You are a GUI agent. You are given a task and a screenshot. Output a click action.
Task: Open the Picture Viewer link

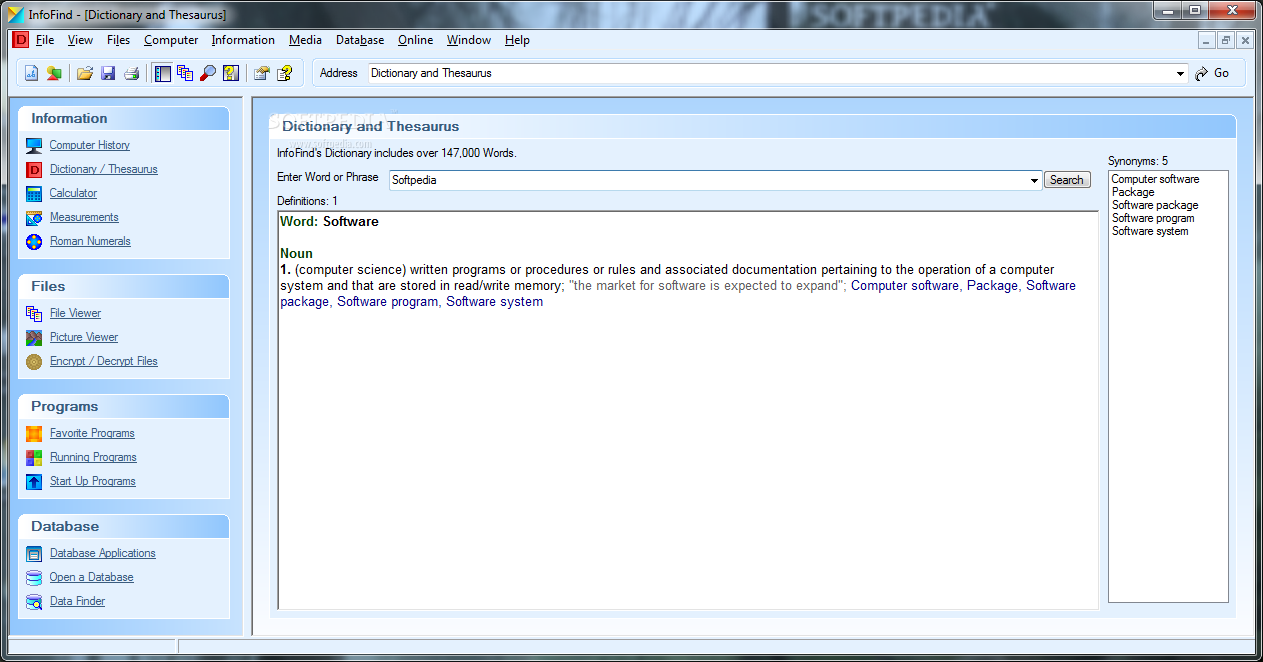pyautogui.click(x=84, y=337)
